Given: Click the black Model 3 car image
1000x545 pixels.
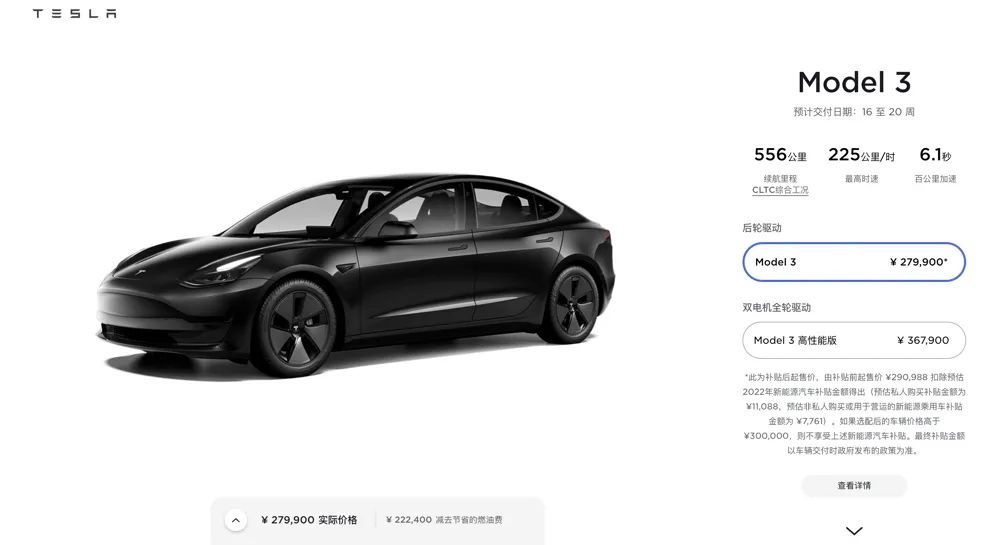Looking at the screenshot, I should pyautogui.click(x=355, y=274).
